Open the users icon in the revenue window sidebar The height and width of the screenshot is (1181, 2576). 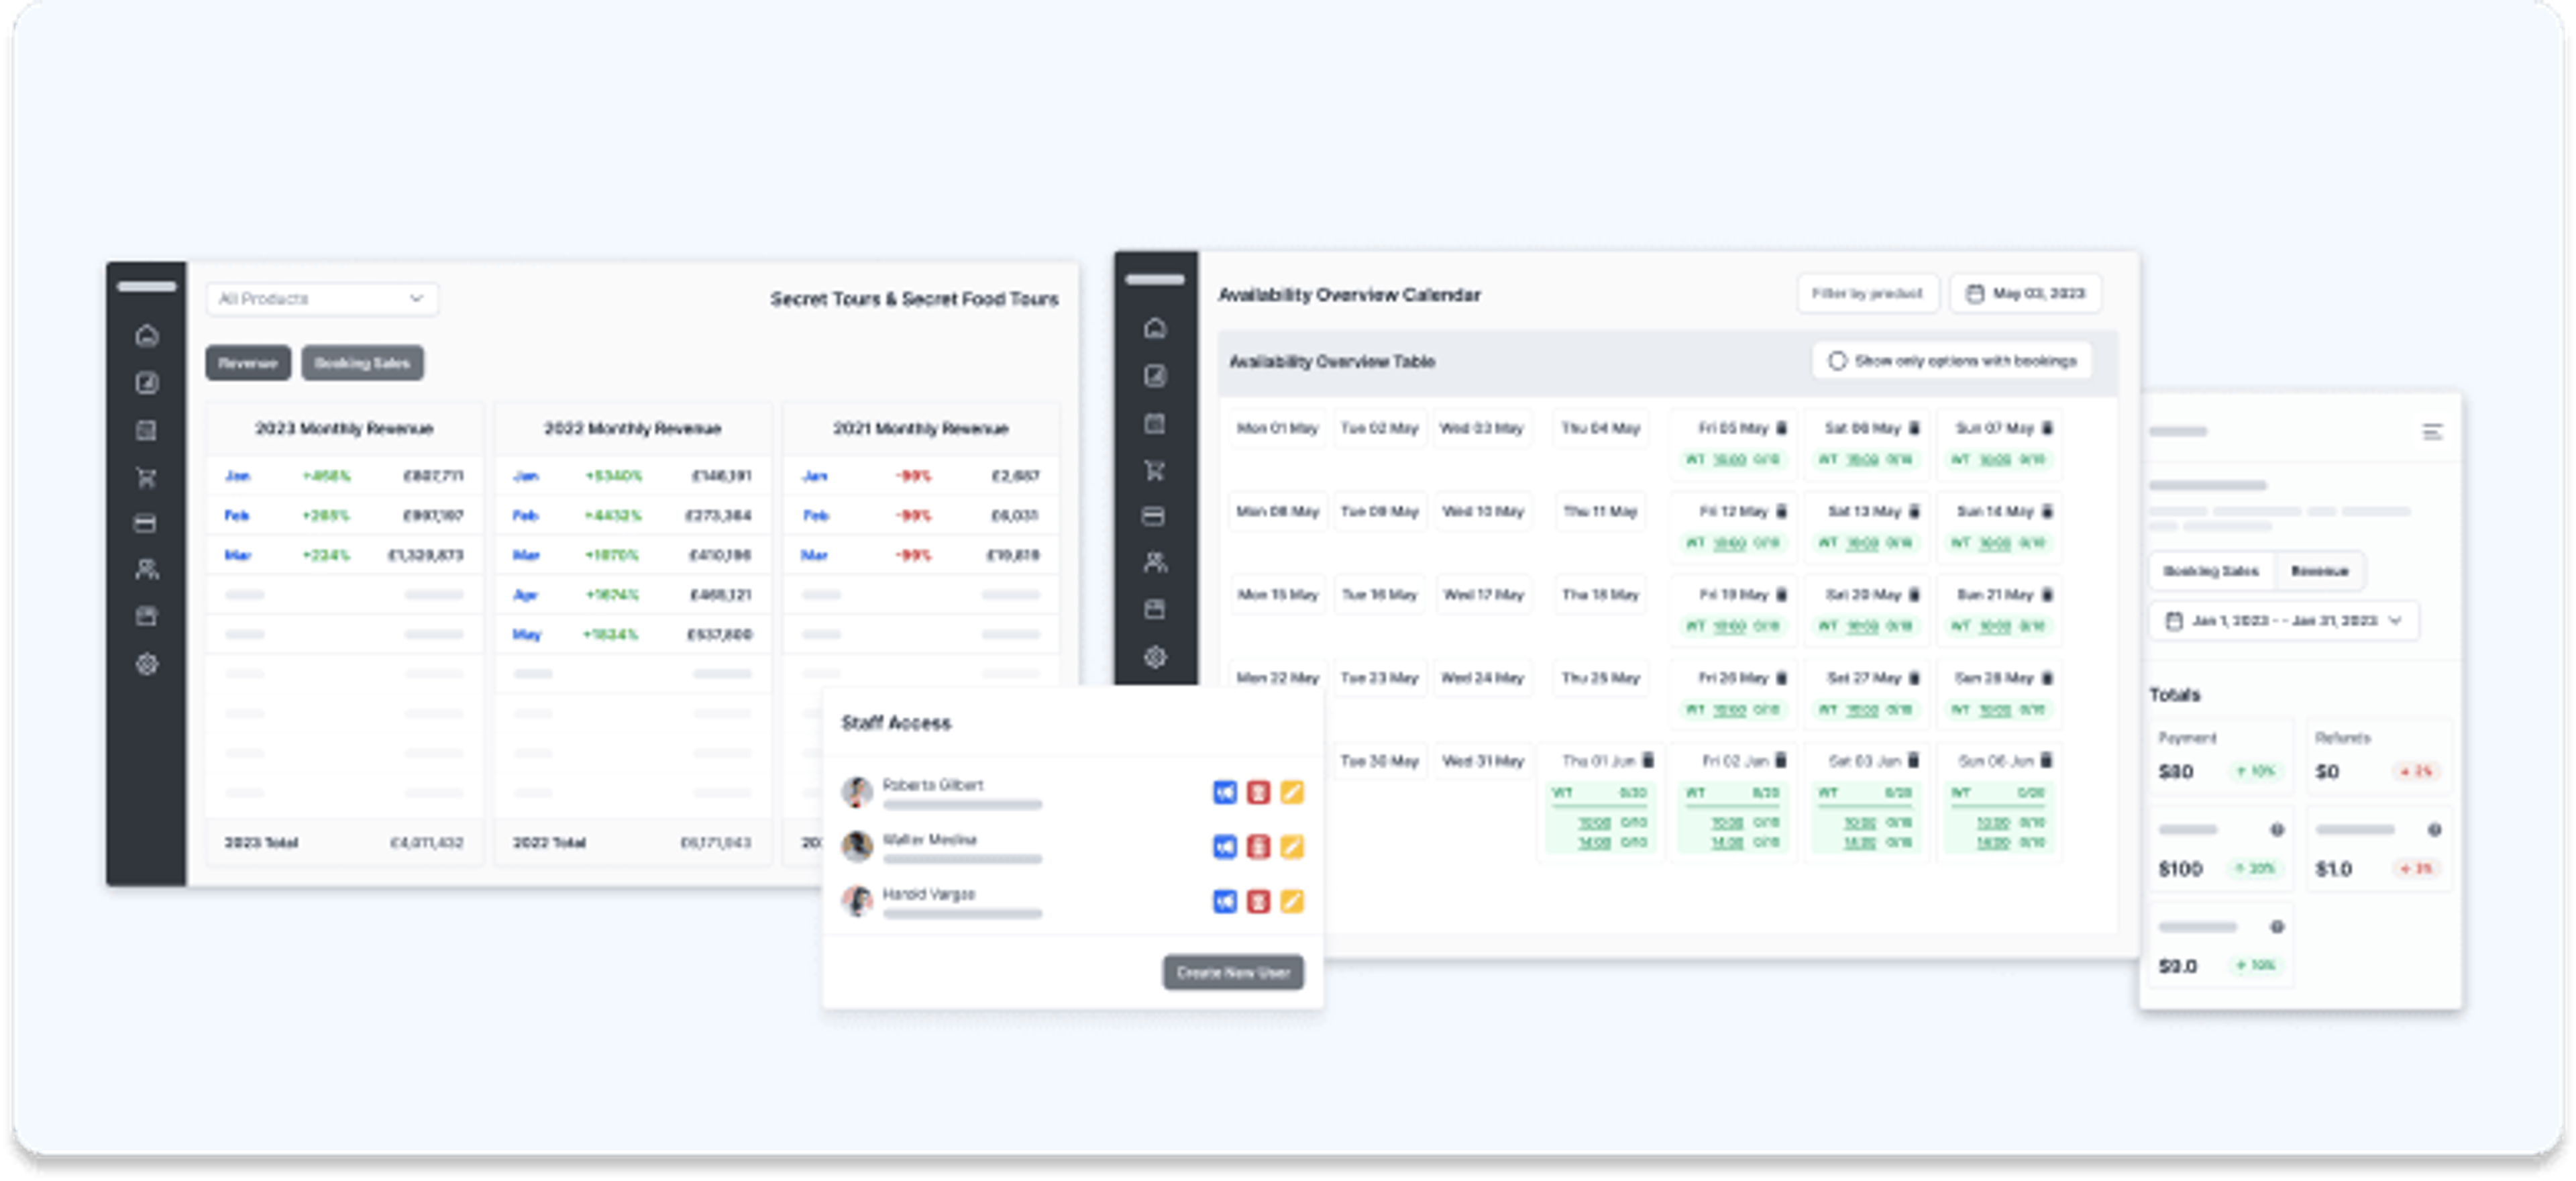point(147,569)
